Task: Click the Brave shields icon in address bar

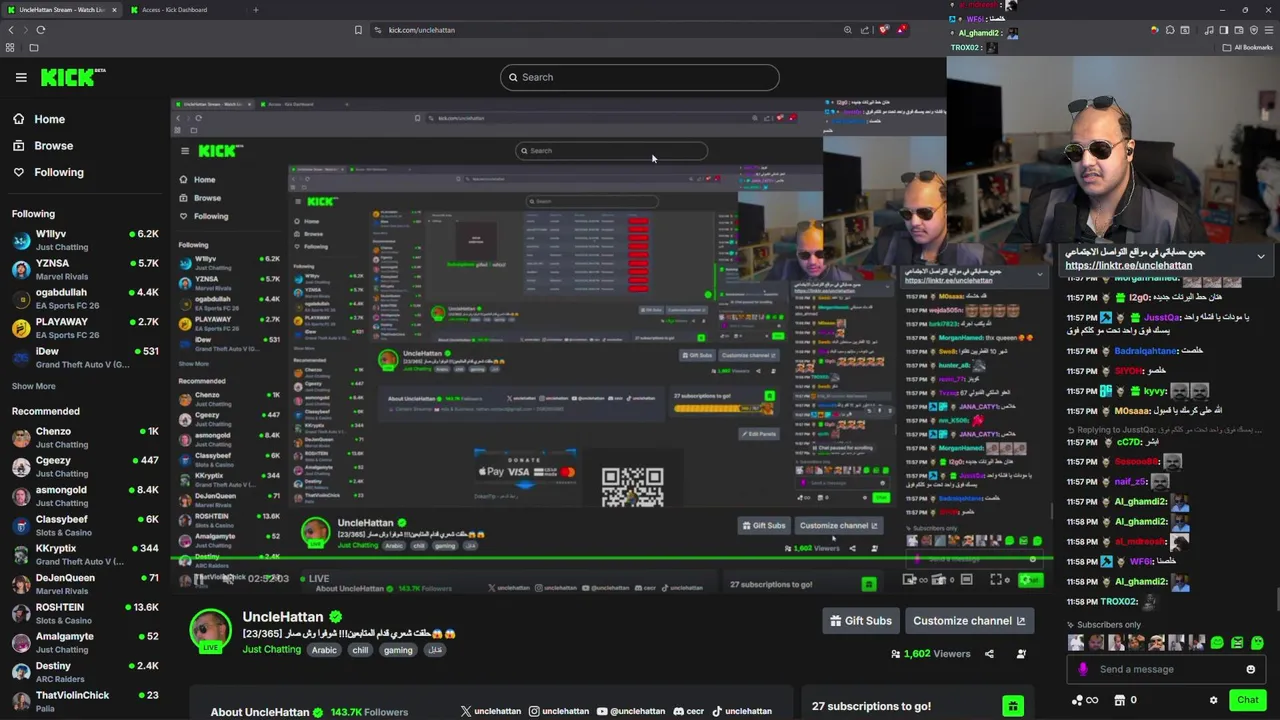Action: [x=884, y=30]
